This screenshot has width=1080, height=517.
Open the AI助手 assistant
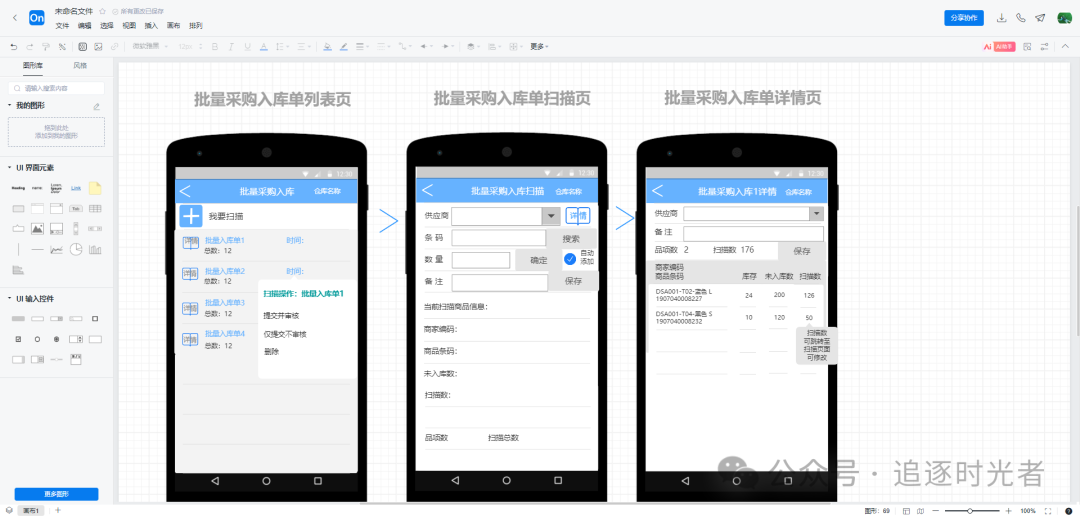(x=999, y=47)
